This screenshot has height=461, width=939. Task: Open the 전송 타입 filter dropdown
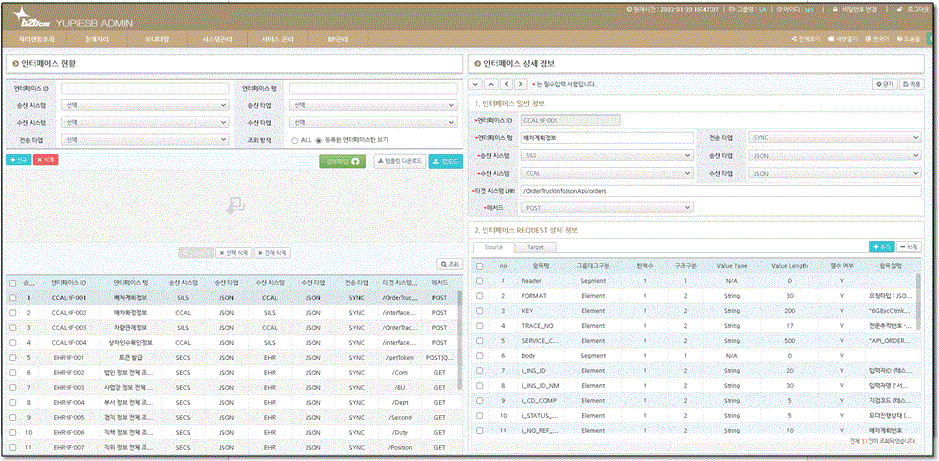145,139
